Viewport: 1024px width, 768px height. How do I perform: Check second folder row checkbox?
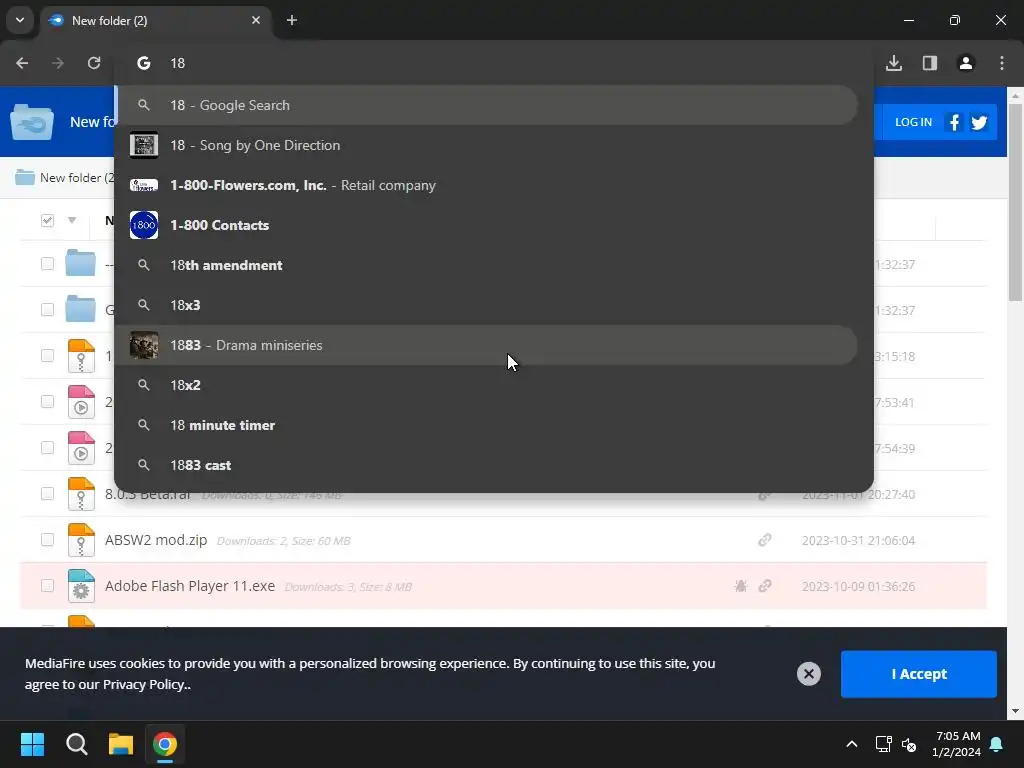47,309
